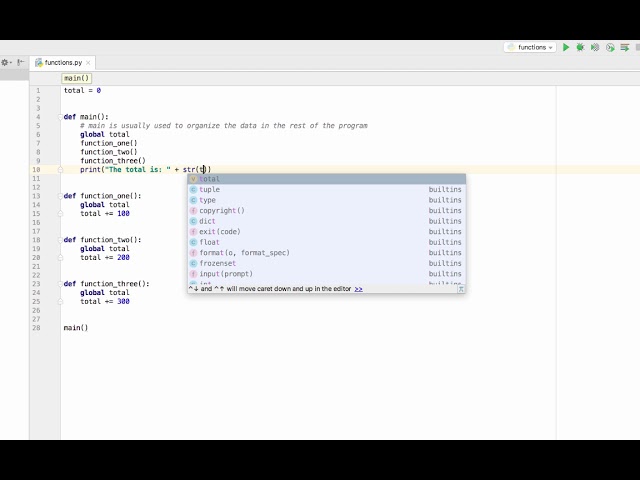Run the functions configuration with the green play icon
Viewport: 640px width, 480px height.
(566, 47)
